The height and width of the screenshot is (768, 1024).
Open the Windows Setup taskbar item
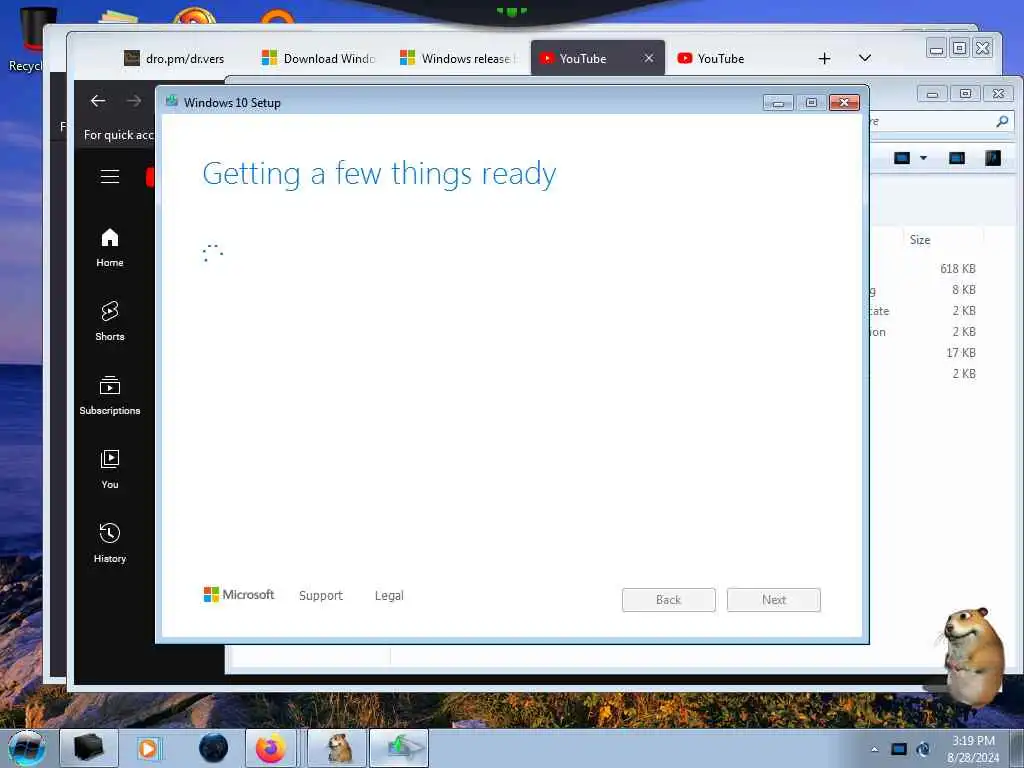pyautogui.click(x=399, y=748)
